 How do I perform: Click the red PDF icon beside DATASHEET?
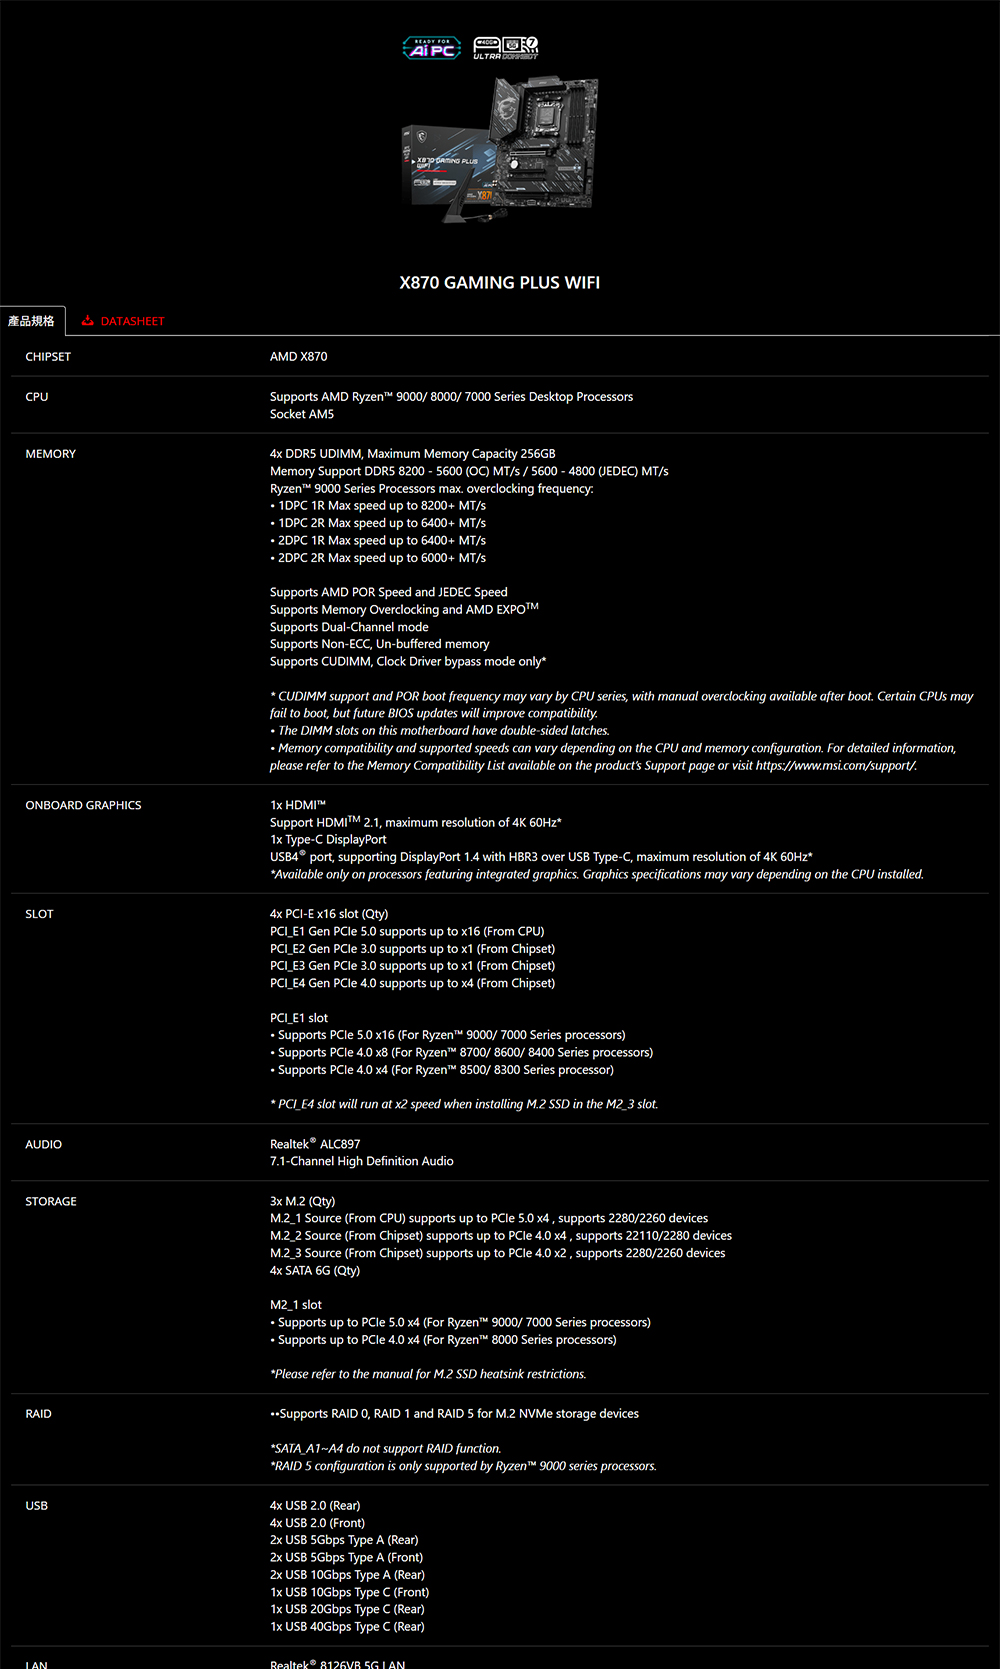point(88,321)
